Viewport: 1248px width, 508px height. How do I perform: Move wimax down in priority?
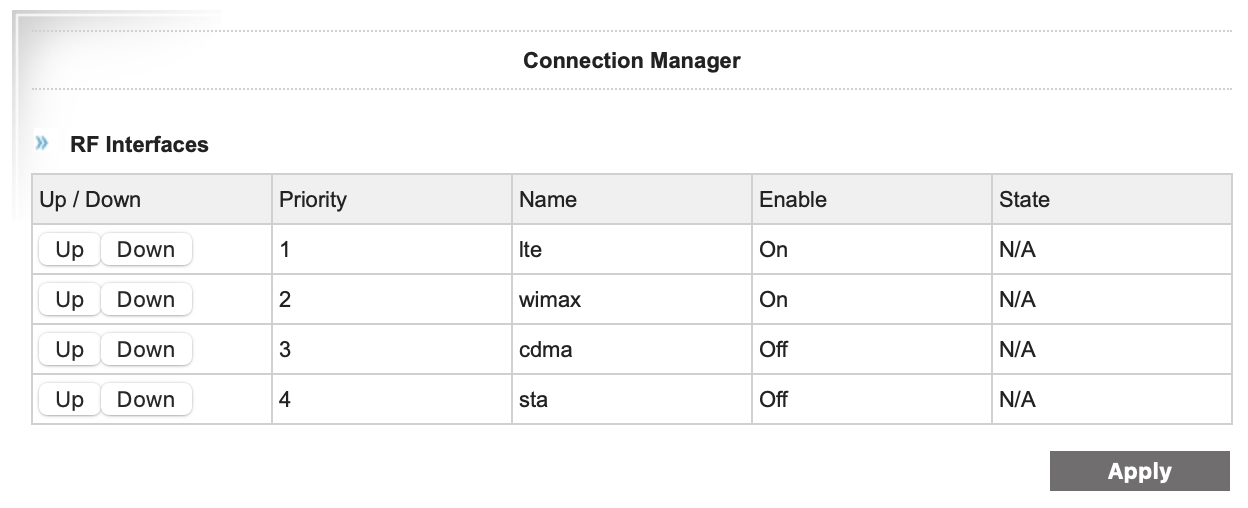tap(146, 300)
